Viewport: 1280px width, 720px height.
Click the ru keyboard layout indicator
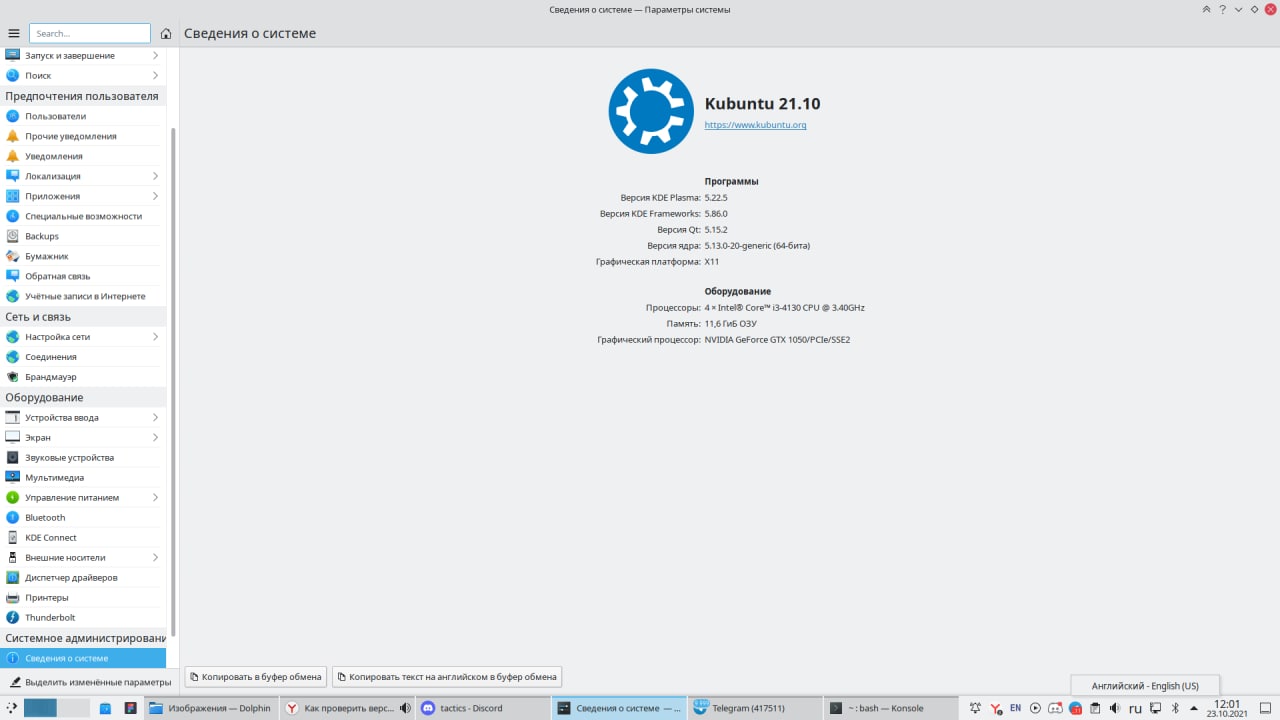pos(1135,708)
